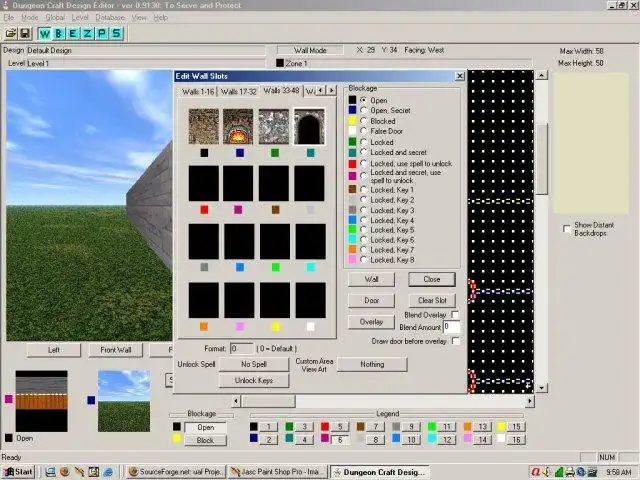
Task: Switch to the Walls 1-16 tab
Action: (198, 91)
